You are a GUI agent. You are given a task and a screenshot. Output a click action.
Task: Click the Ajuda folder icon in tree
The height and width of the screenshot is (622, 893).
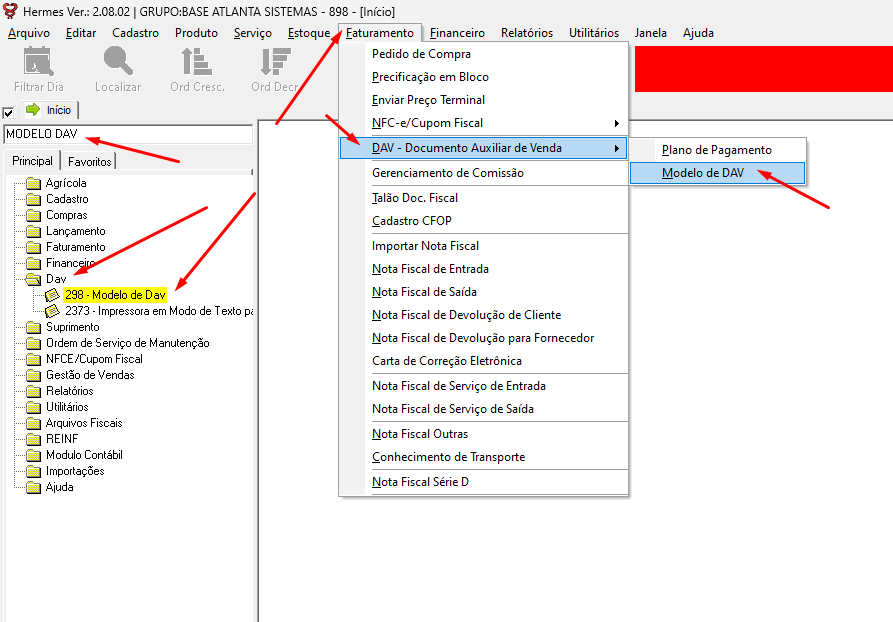tap(34, 487)
